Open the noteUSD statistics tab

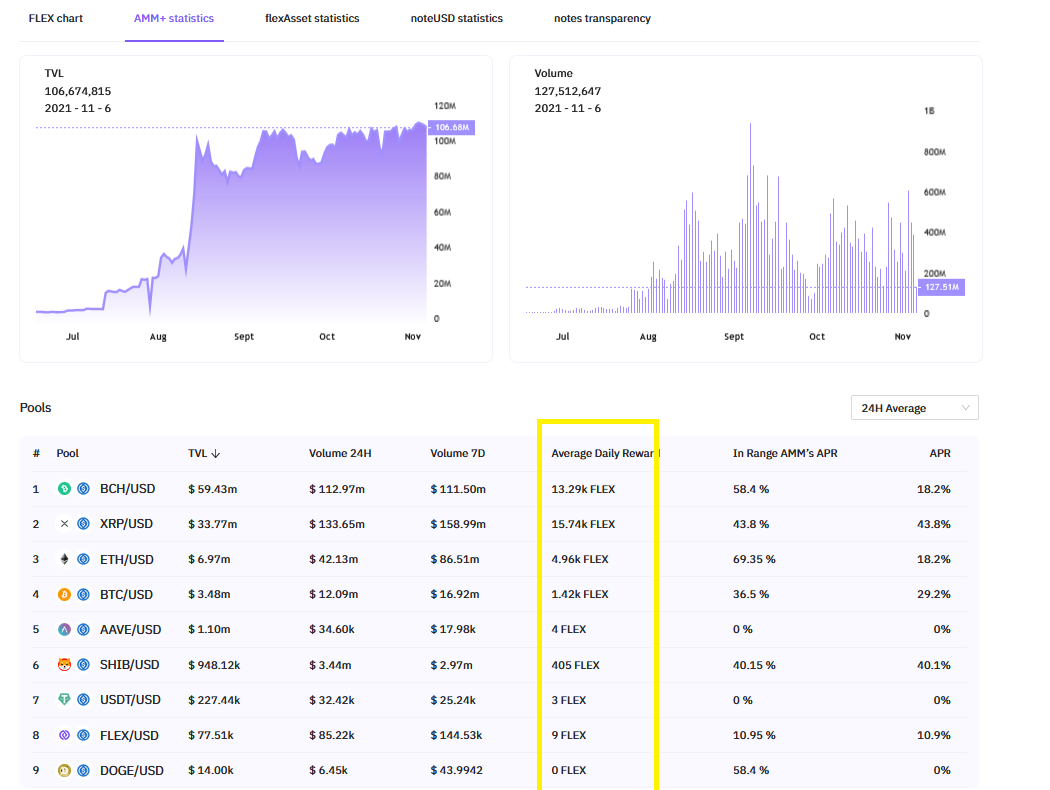pyautogui.click(x=457, y=18)
